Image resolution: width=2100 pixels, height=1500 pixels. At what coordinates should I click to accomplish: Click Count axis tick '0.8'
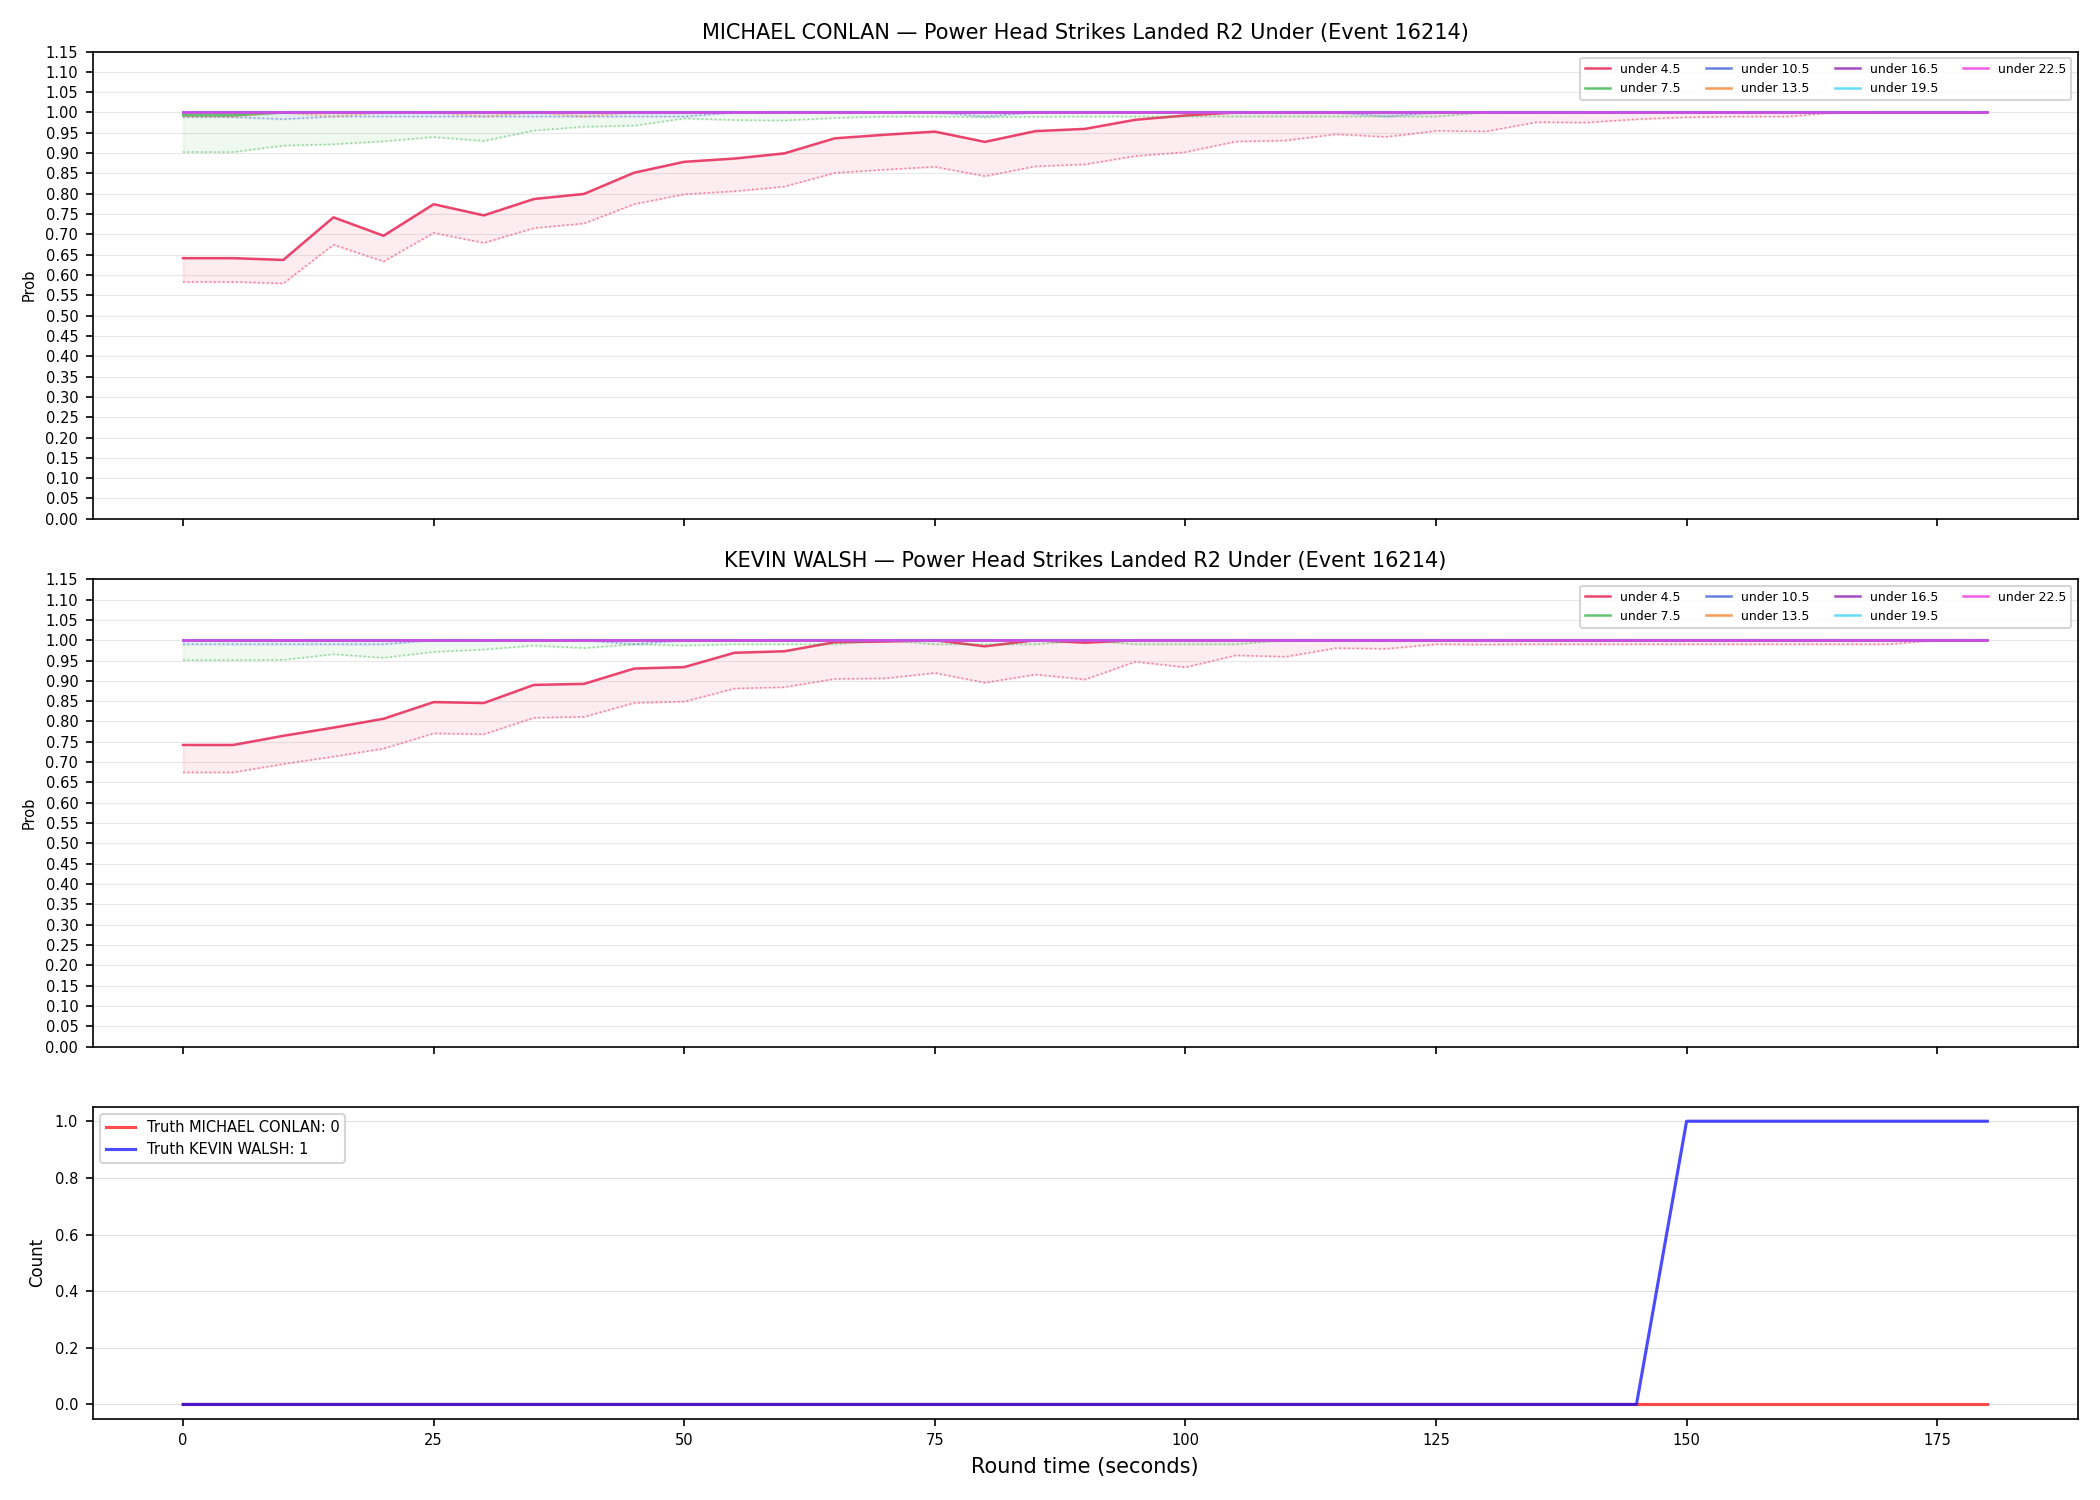tap(68, 1178)
